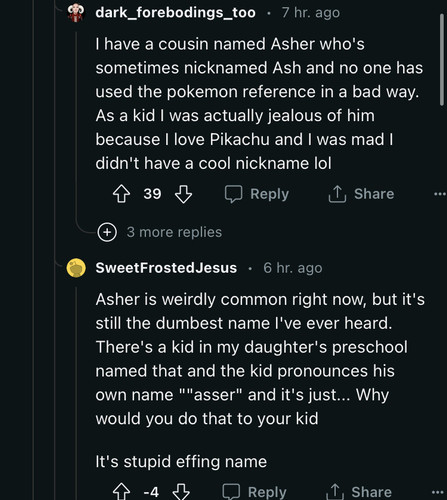This screenshot has width=447, height=500.
Task: View SweetFrostedJesus's yellow avatar
Action: coord(76,268)
